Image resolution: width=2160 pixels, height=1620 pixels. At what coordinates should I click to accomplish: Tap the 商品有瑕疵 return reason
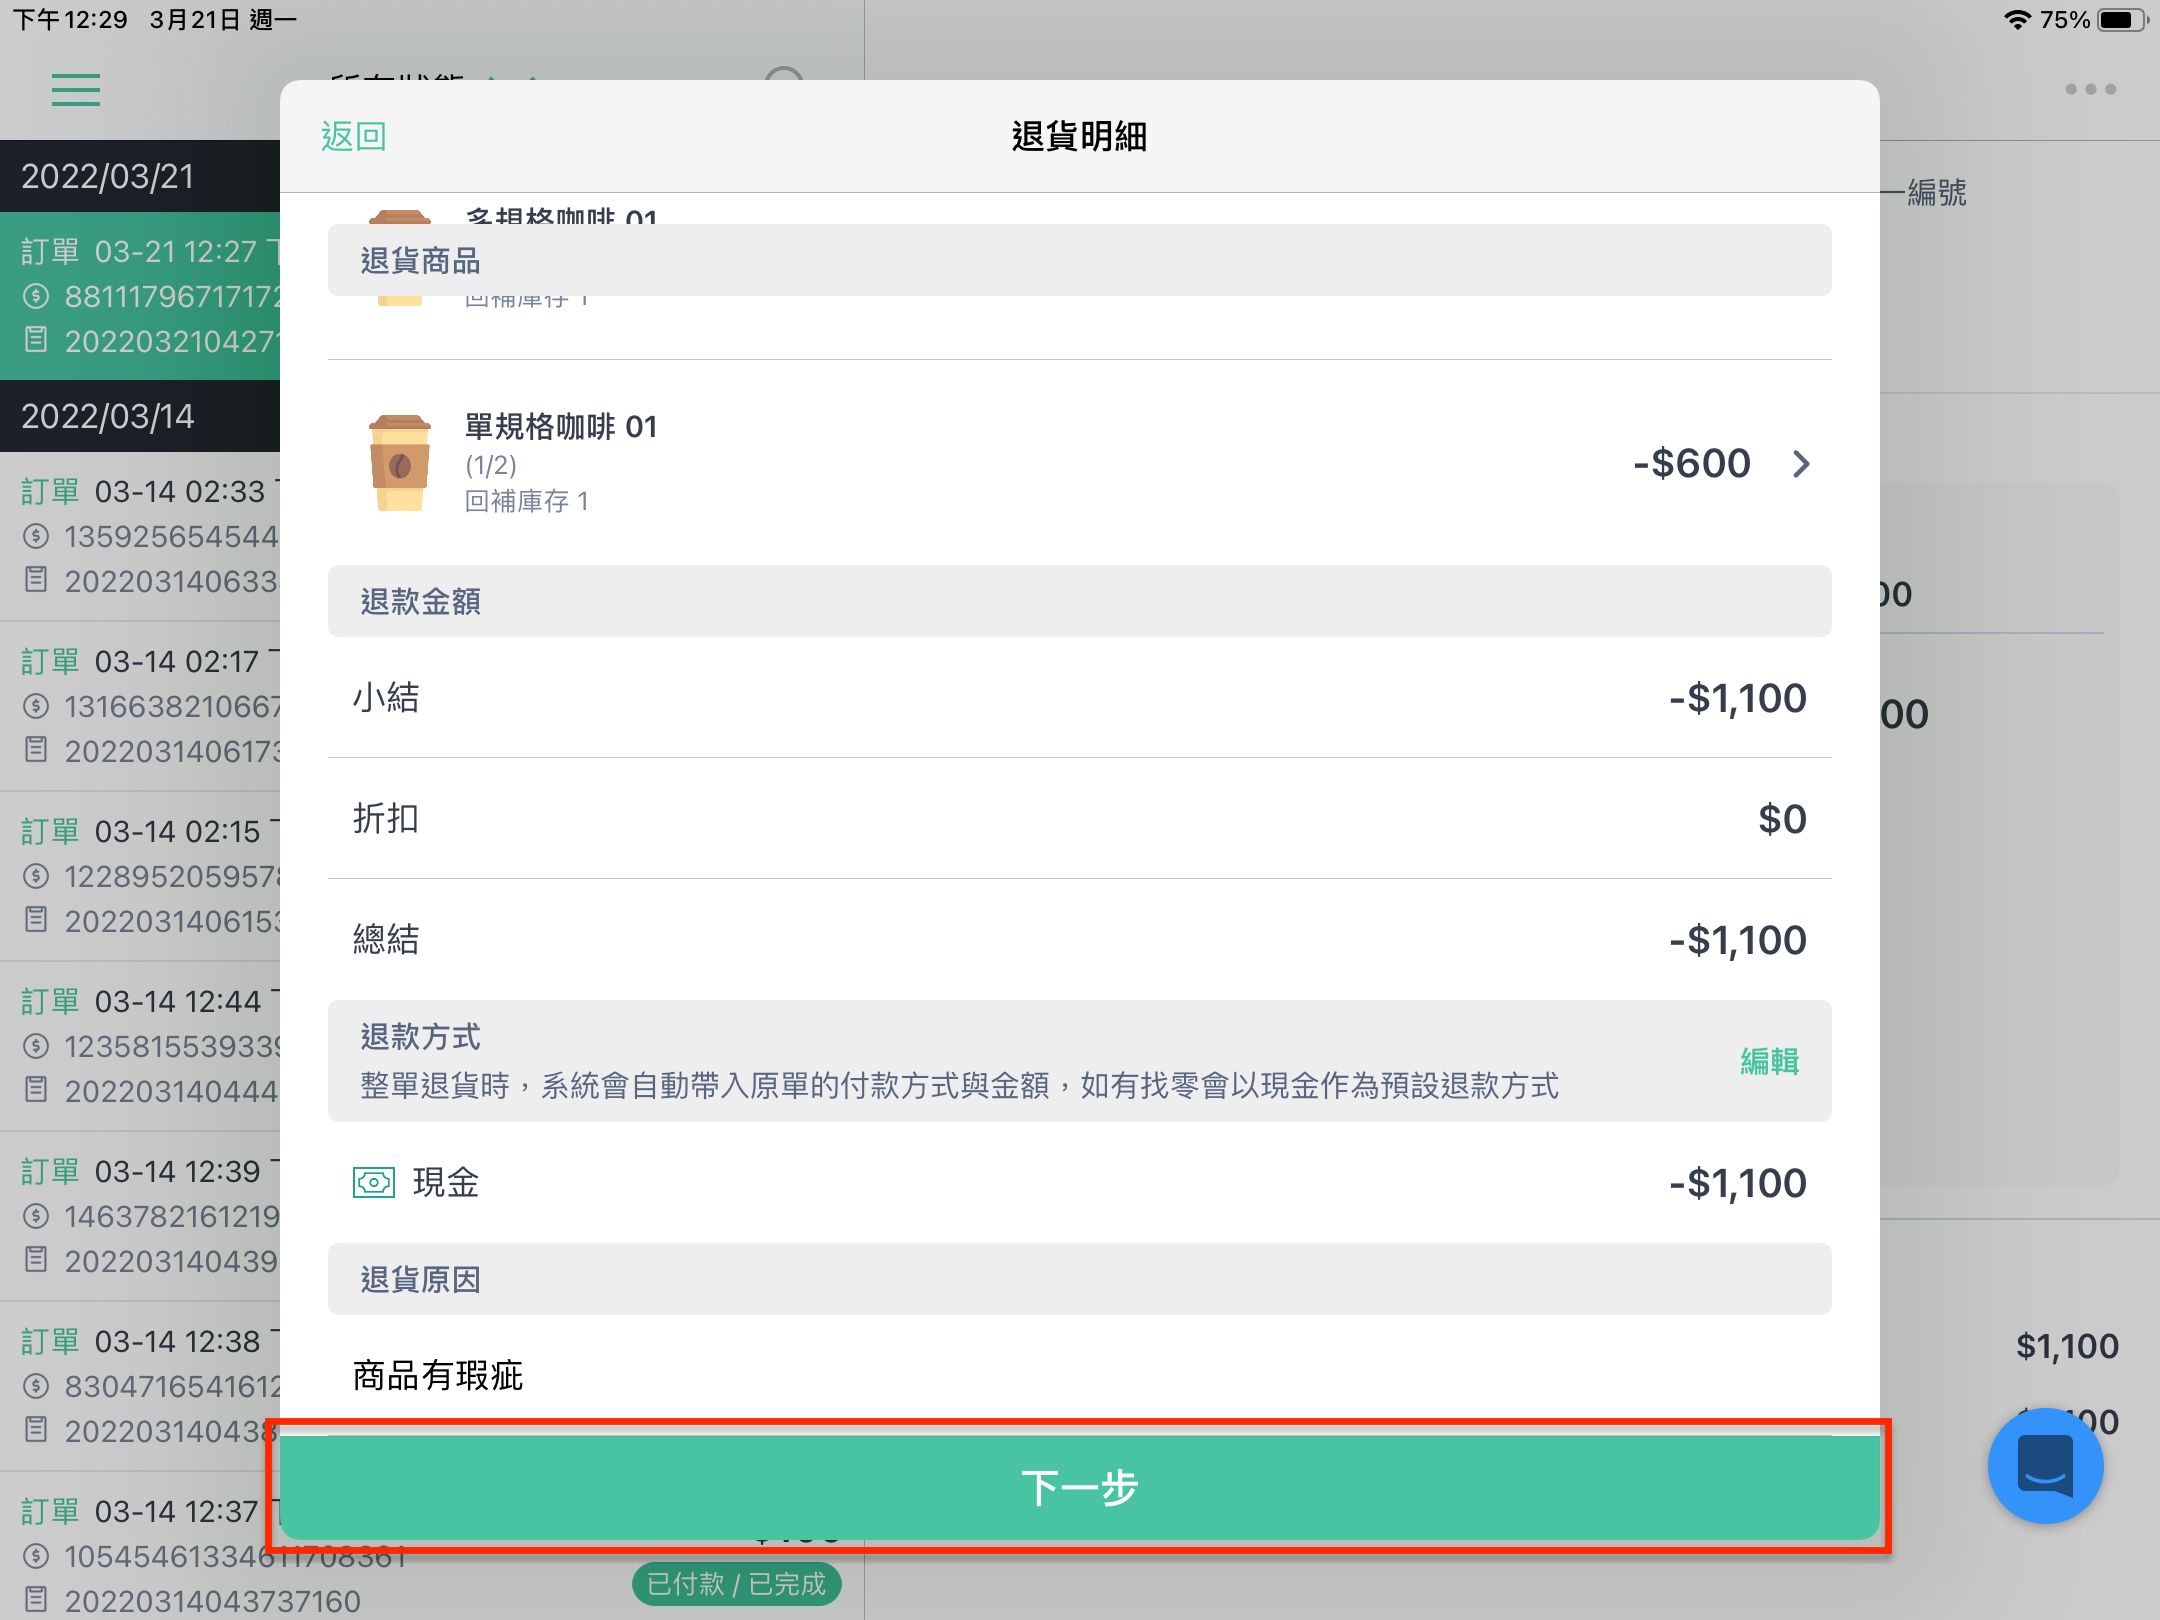[438, 1375]
